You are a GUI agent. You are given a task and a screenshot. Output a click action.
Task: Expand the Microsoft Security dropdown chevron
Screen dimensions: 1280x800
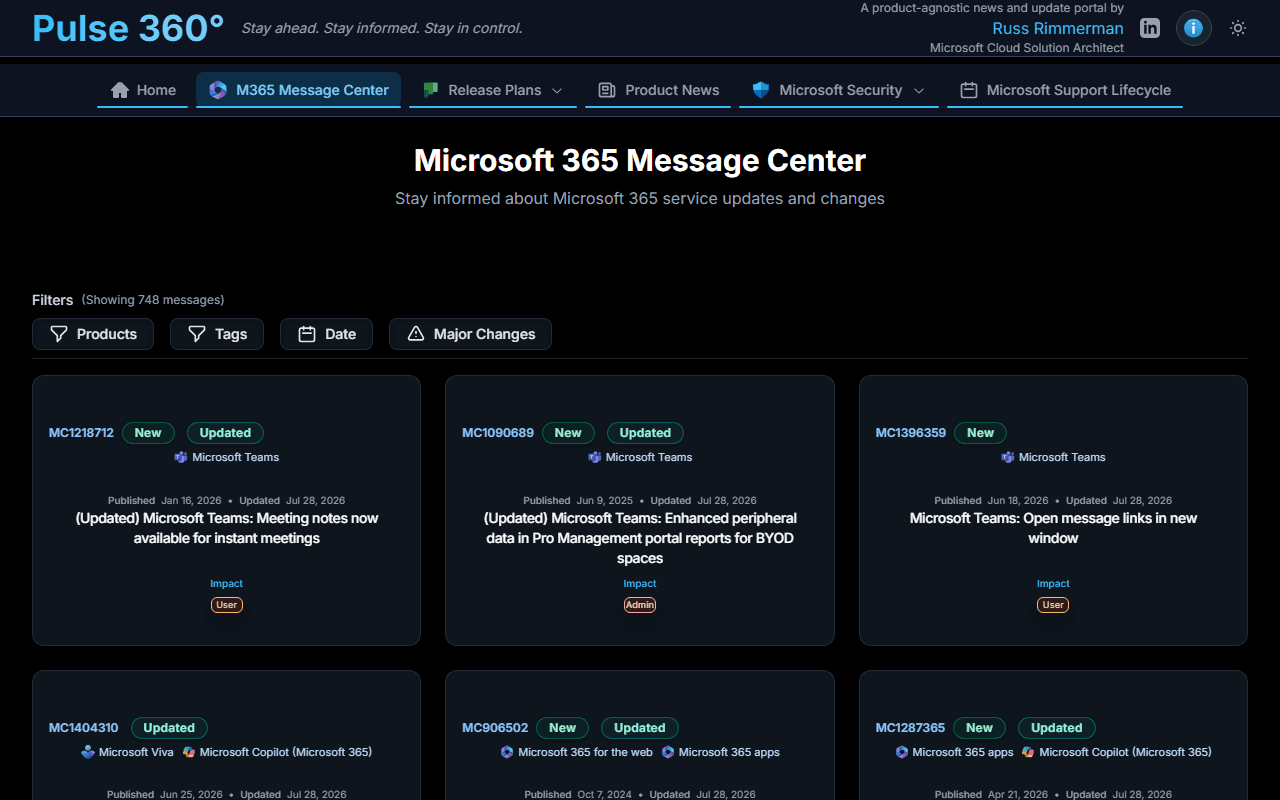[919, 90]
